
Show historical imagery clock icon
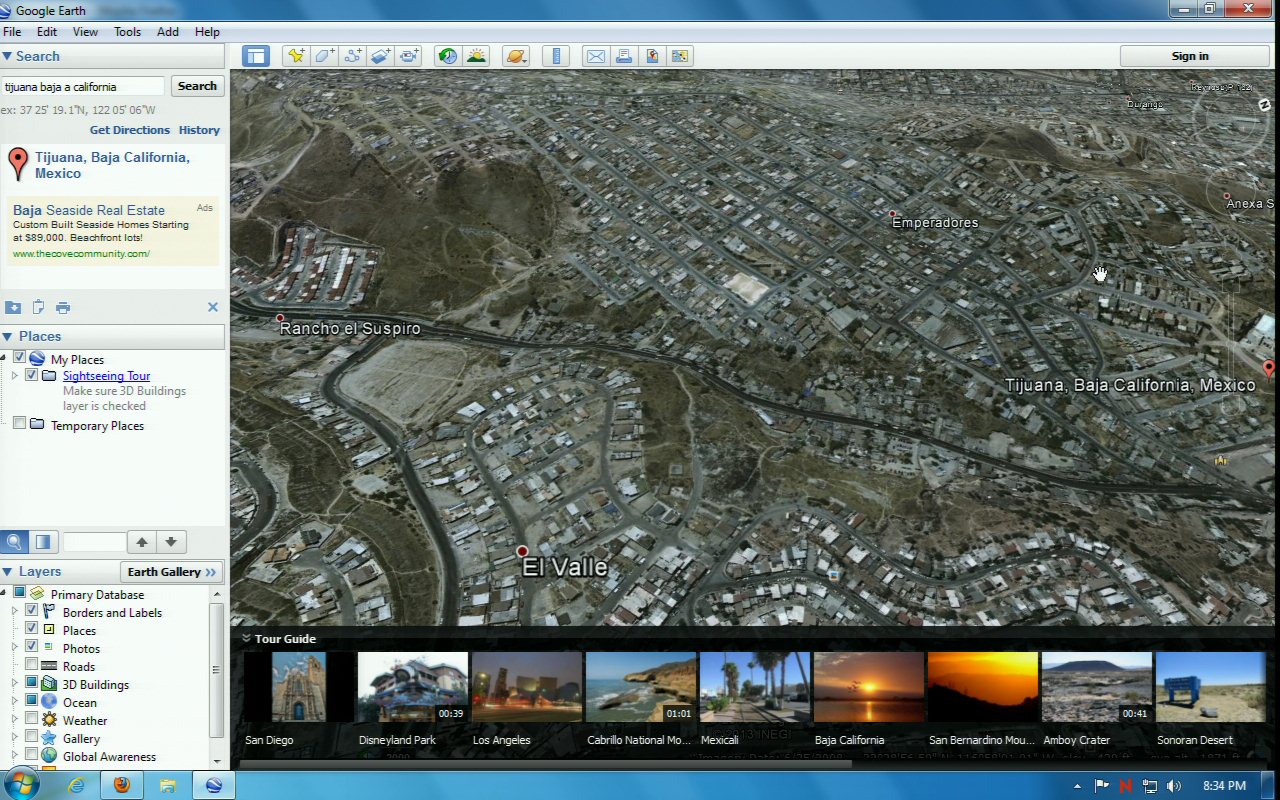click(448, 56)
